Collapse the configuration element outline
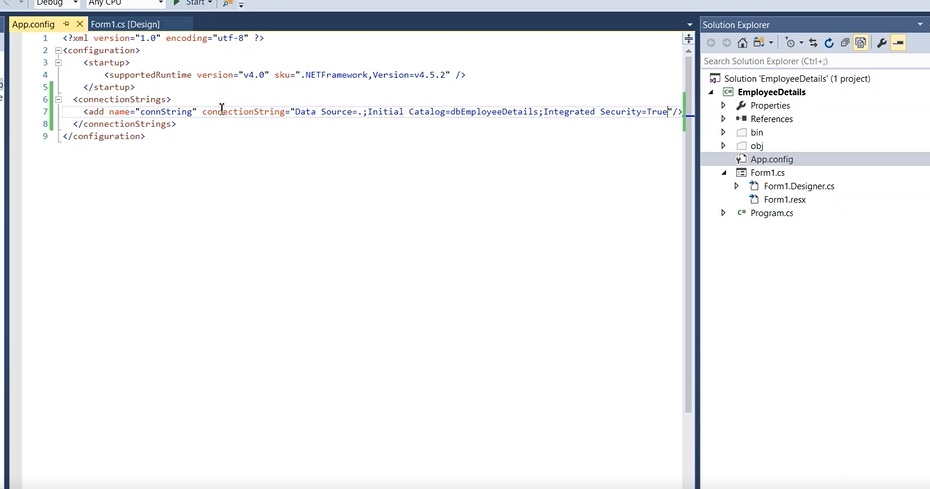This screenshot has width=930, height=489. (x=58, y=50)
